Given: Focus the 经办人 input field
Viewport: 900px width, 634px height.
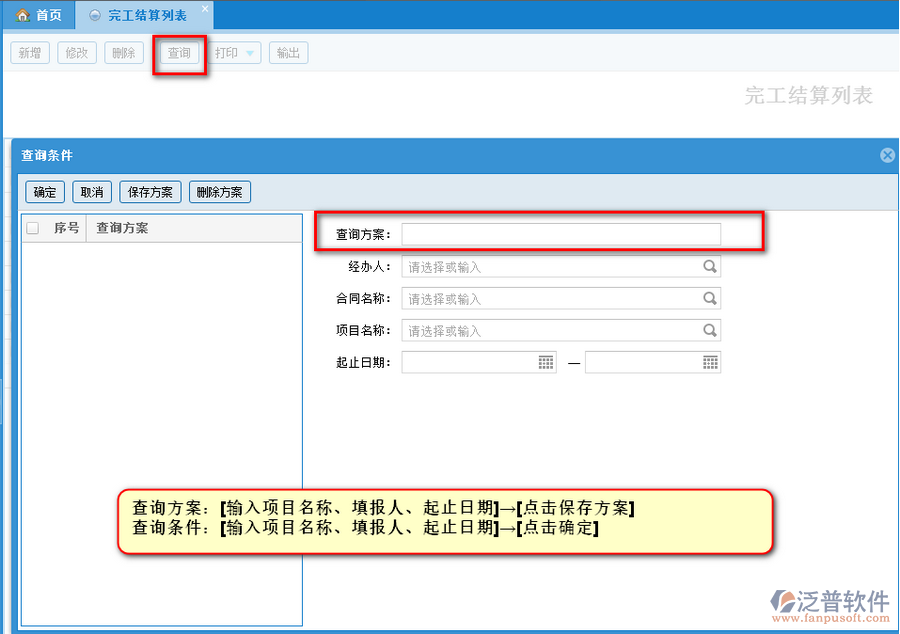Looking at the screenshot, I should 561,266.
